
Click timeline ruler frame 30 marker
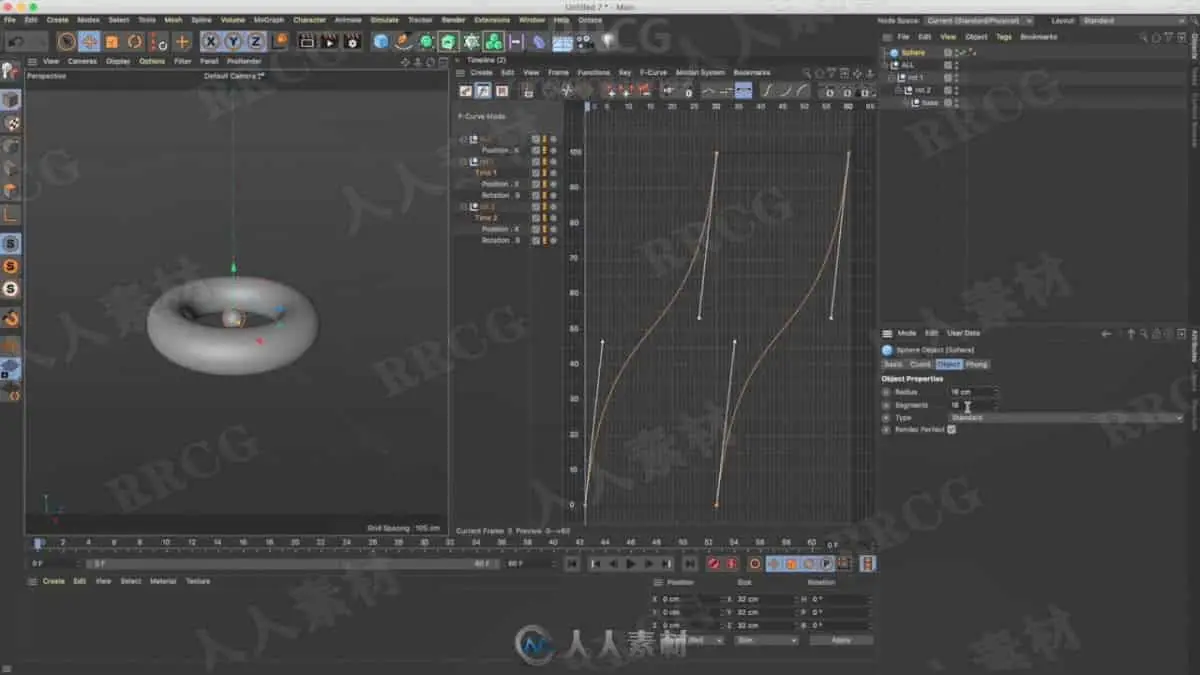(x=717, y=105)
